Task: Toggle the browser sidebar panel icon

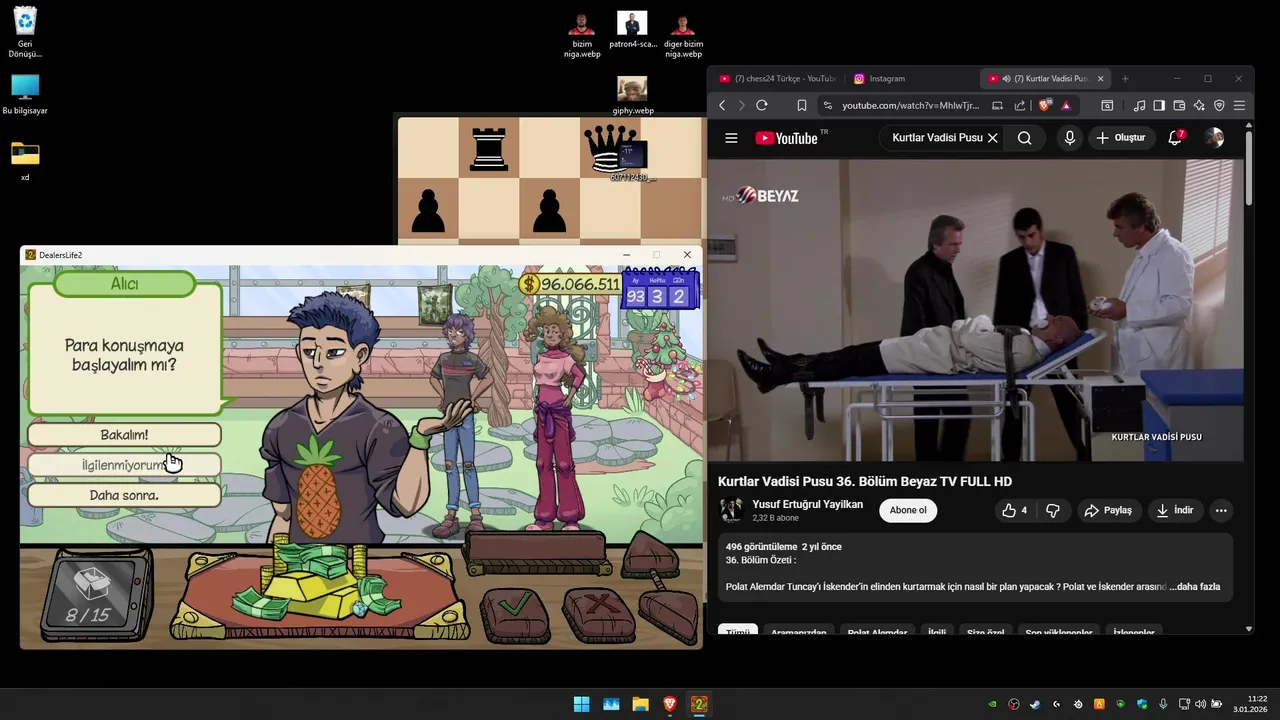Action: [1159, 105]
